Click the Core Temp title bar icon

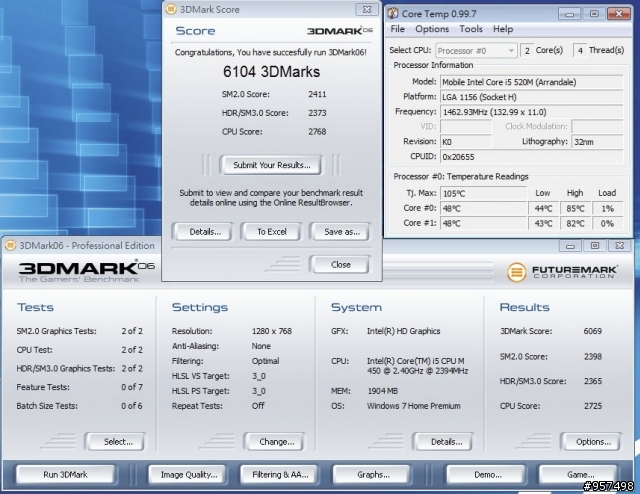click(393, 13)
